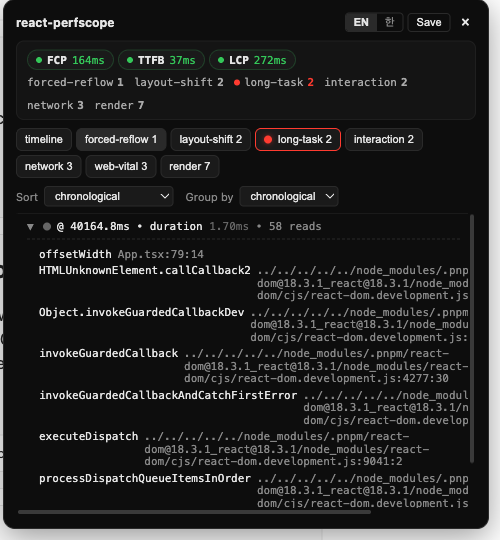Open the long-task 2 tab
Viewport: 500px width, 540px height.
coord(298,139)
